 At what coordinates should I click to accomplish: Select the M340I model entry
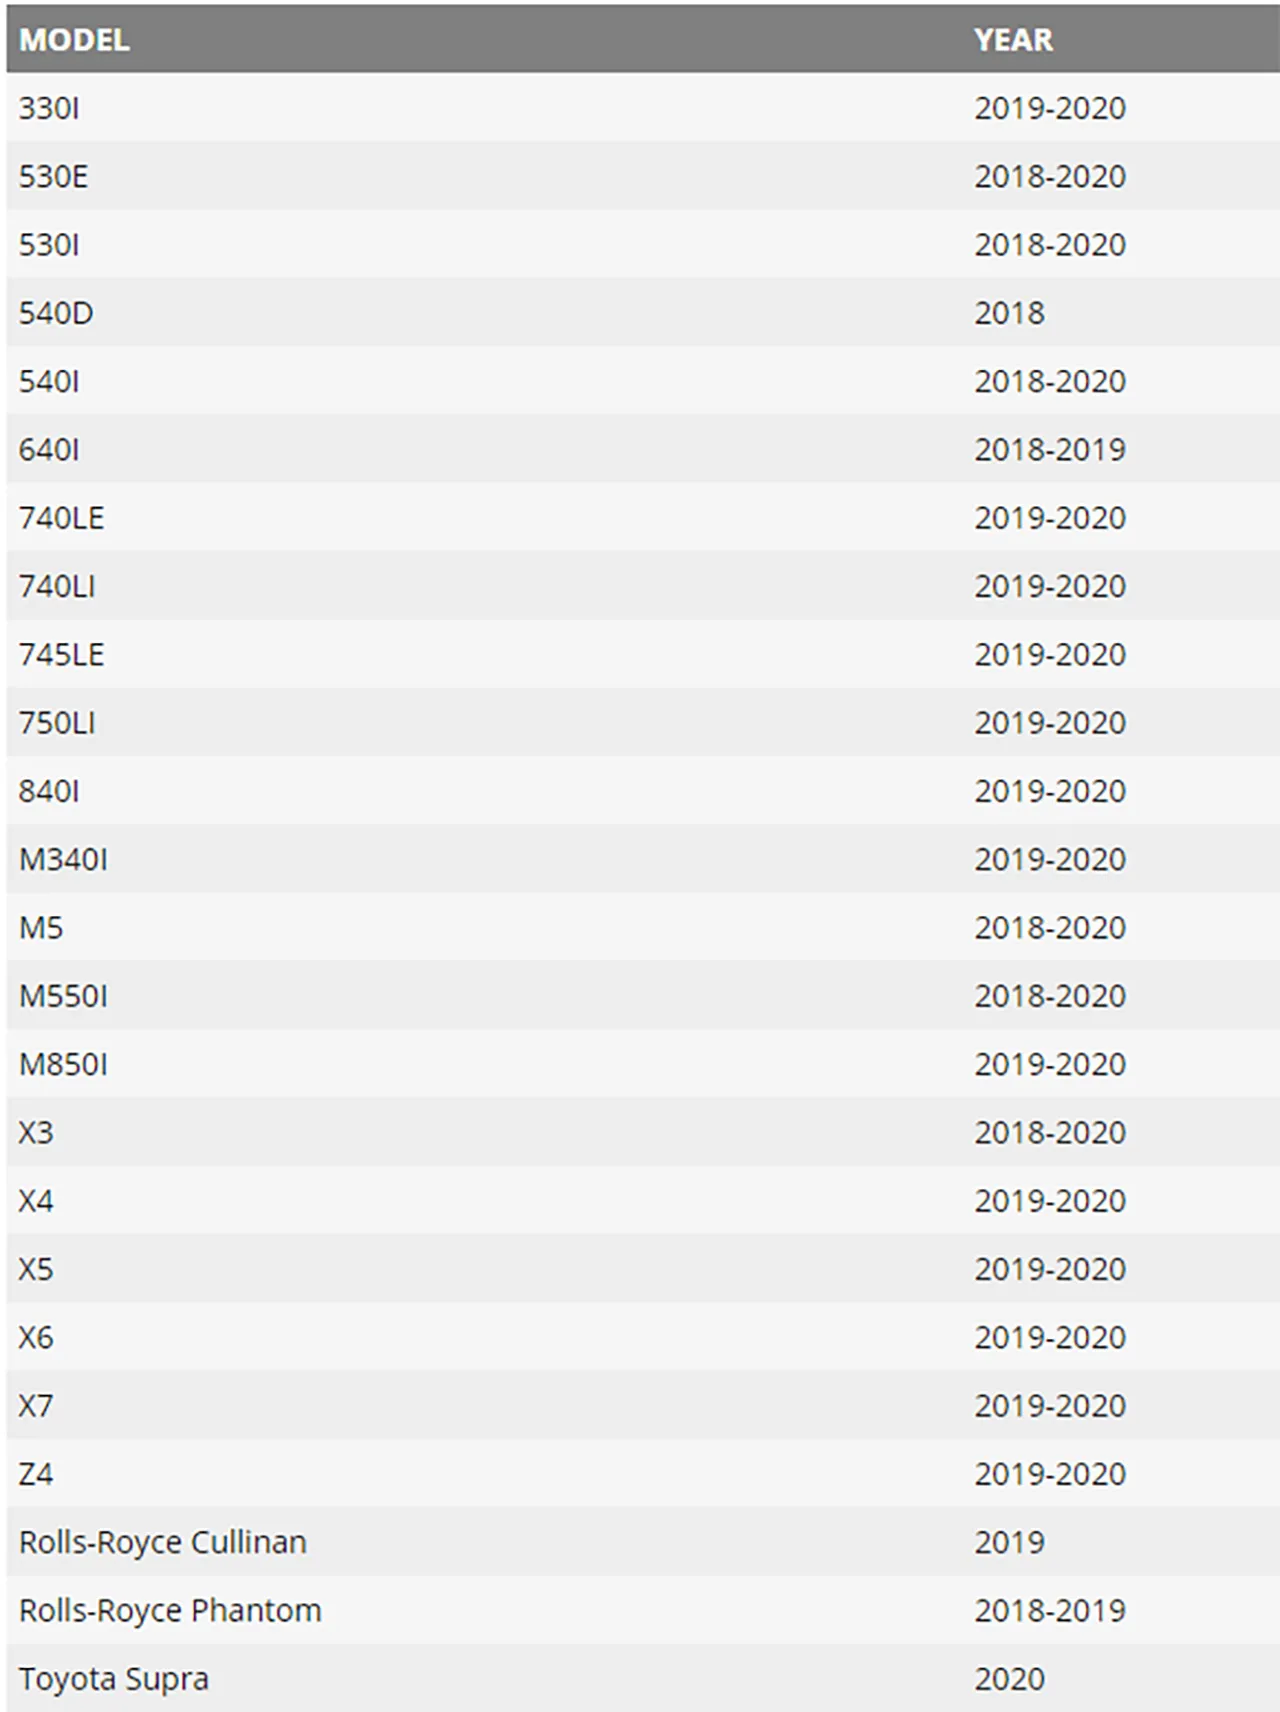pyautogui.click(x=63, y=860)
